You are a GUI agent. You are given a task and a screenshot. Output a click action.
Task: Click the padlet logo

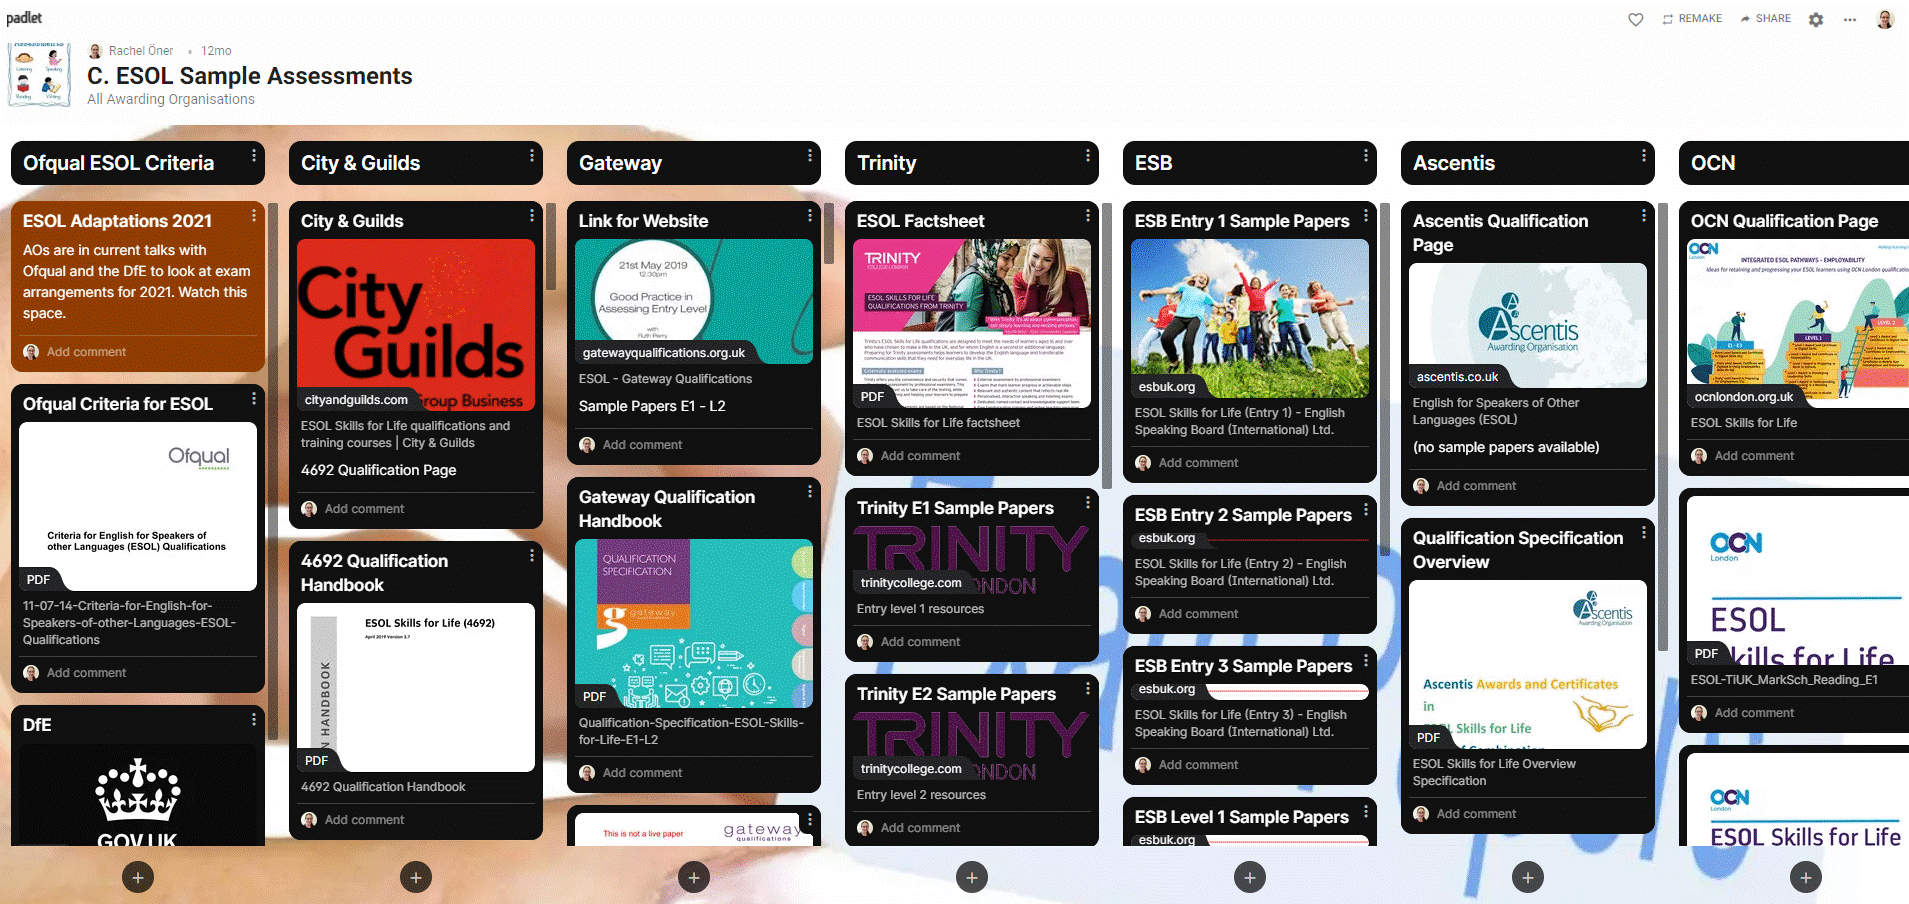[x=24, y=17]
